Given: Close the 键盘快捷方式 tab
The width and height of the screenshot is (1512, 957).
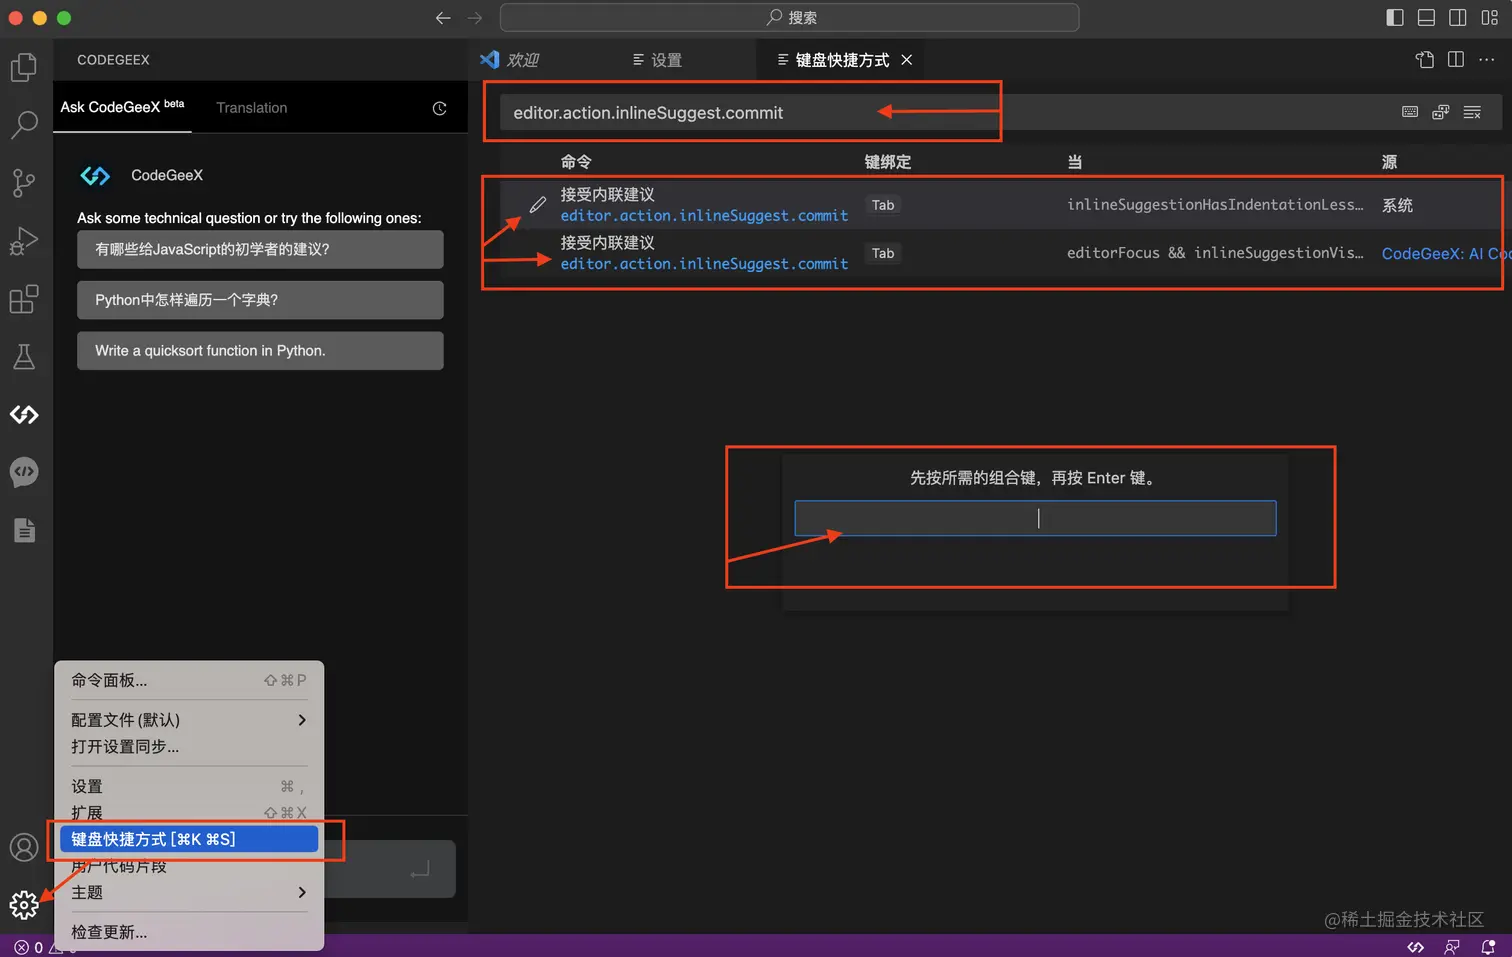Looking at the screenshot, I should 907,60.
